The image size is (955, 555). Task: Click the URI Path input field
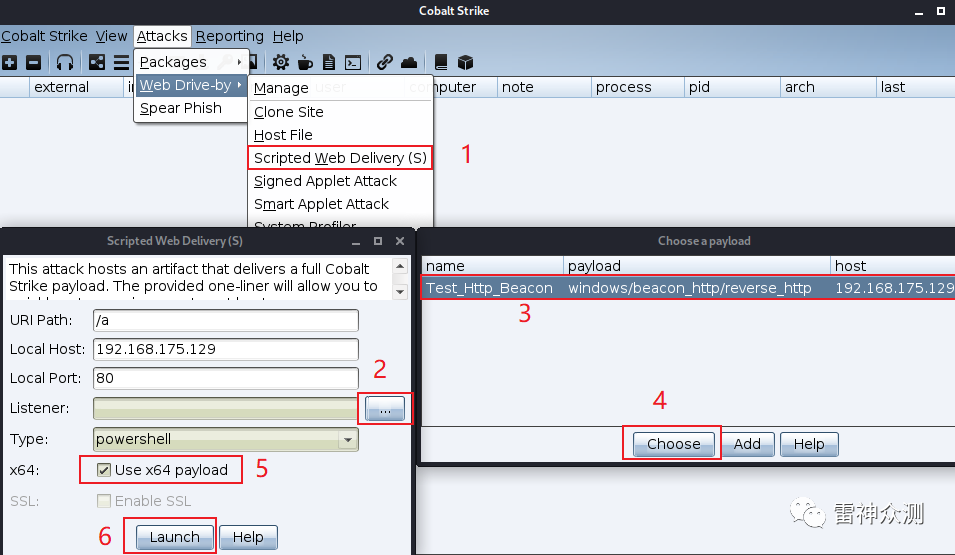point(226,320)
